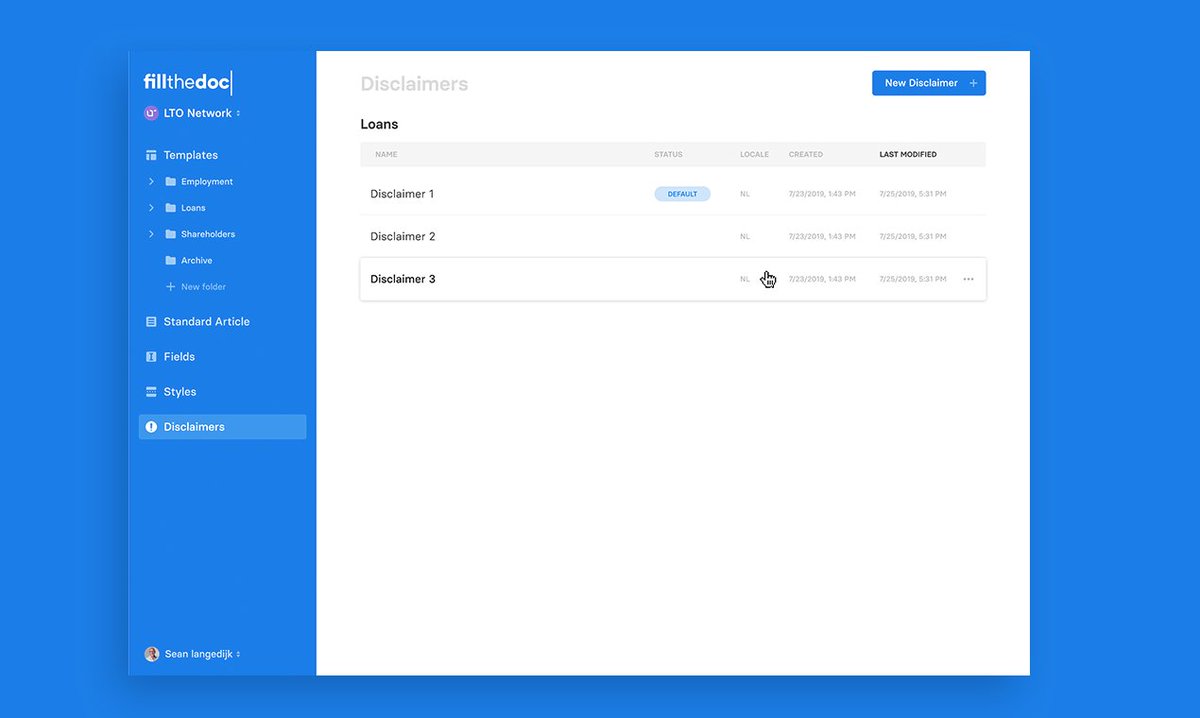Click the Templates layout icon

(151, 155)
